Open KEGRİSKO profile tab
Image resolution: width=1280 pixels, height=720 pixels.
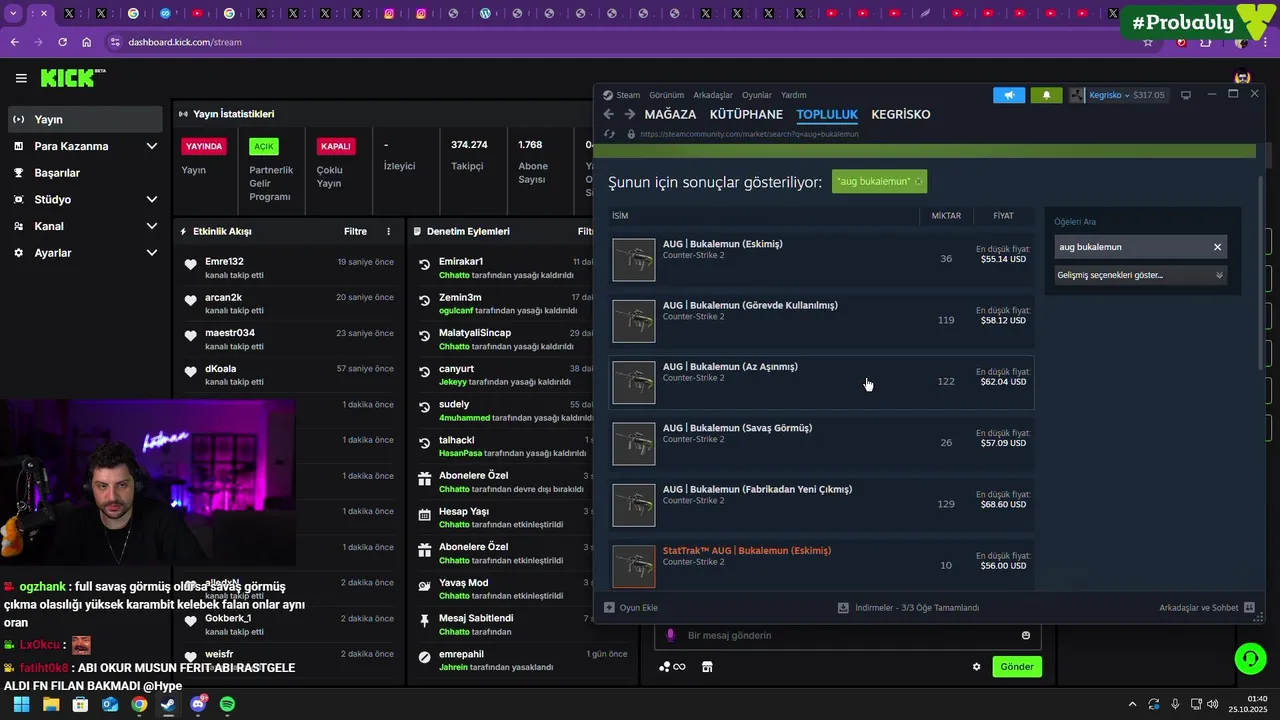(901, 115)
